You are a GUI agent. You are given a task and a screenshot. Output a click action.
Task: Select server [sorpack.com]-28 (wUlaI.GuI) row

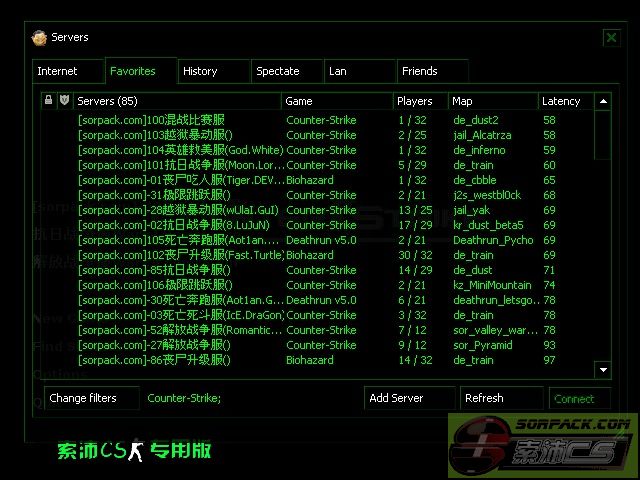[x=317, y=210]
